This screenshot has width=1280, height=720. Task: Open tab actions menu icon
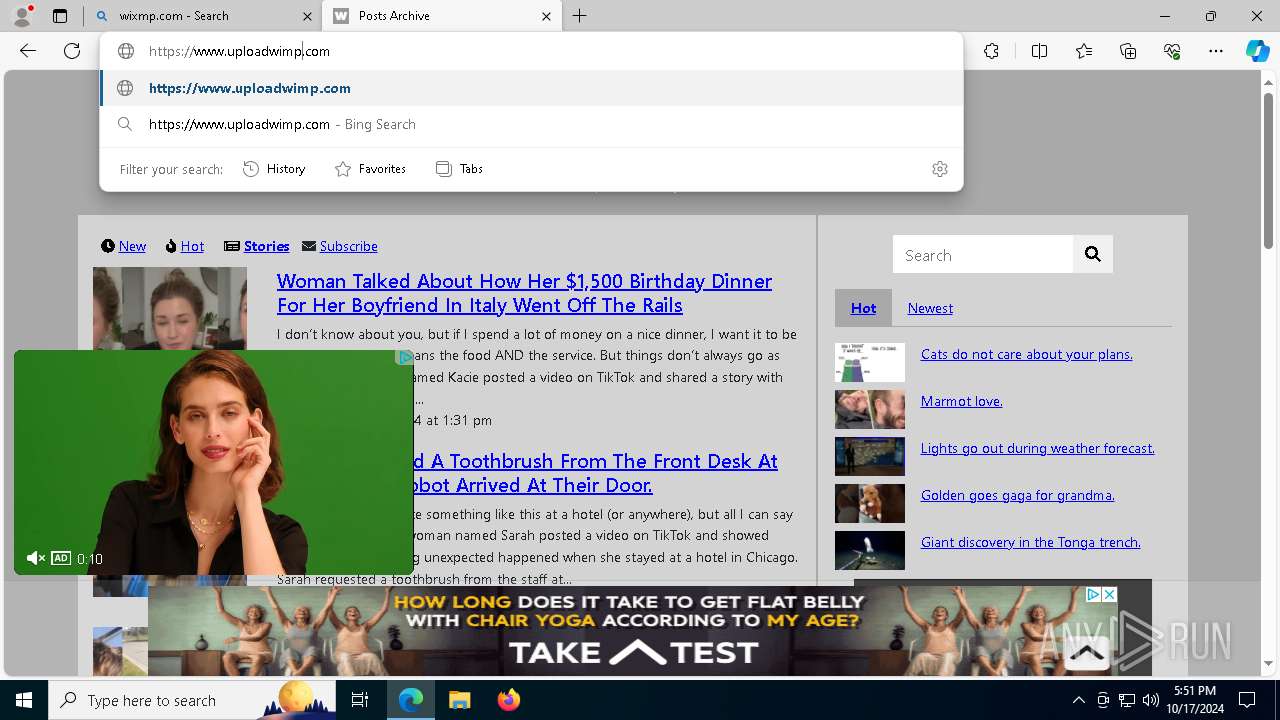tap(60, 16)
